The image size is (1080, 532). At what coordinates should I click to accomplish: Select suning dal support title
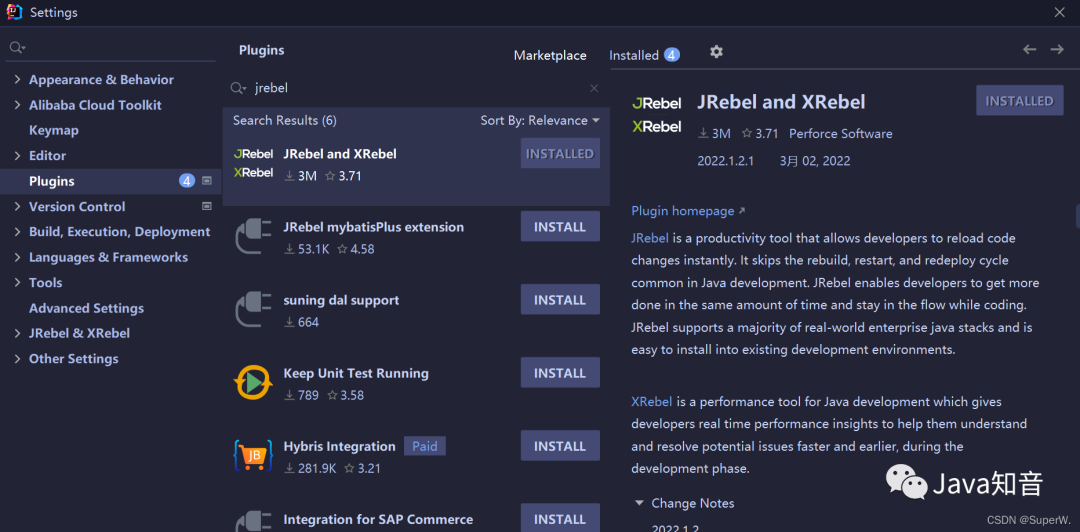[341, 300]
